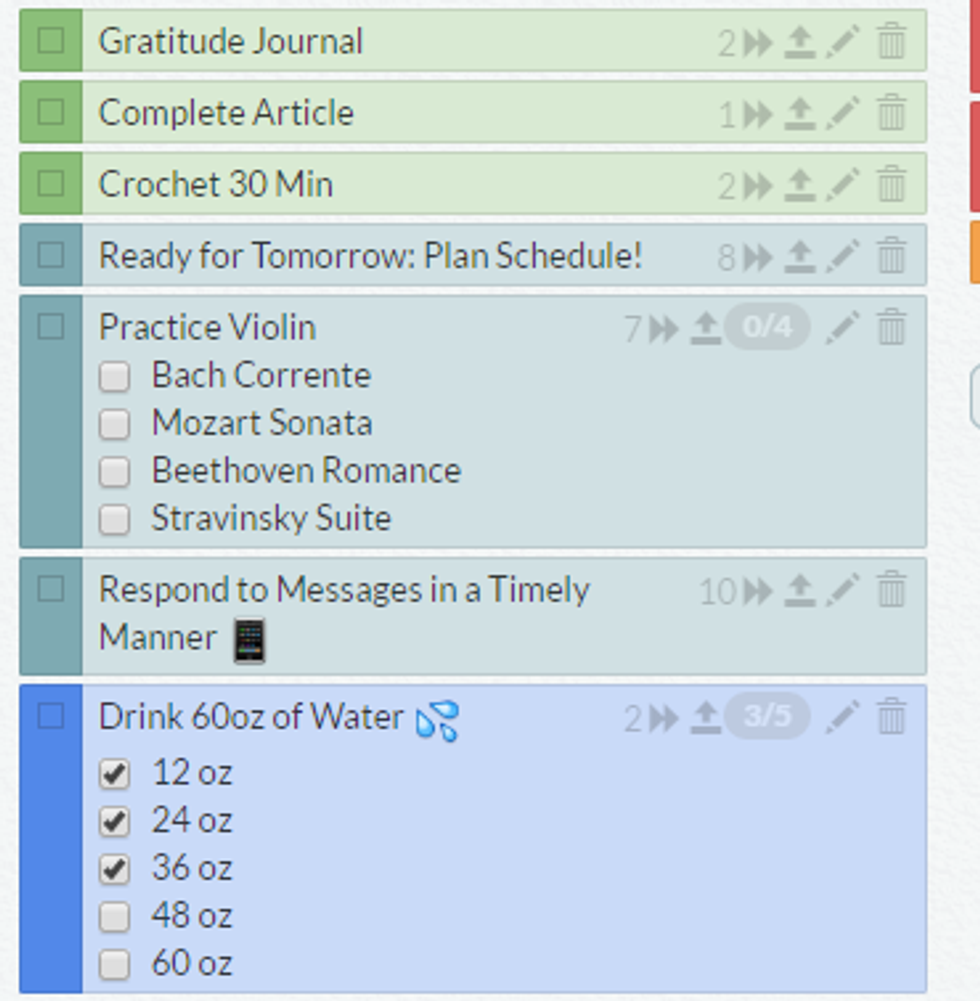
Task: Collapse Practice Violin checklist via 0/4 badge
Action: [x=766, y=327]
